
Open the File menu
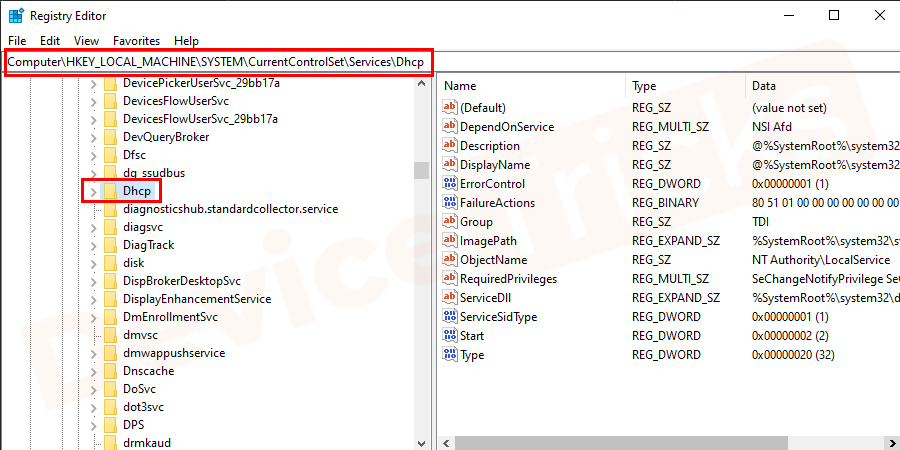pyautogui.click(x=17, y=41)
